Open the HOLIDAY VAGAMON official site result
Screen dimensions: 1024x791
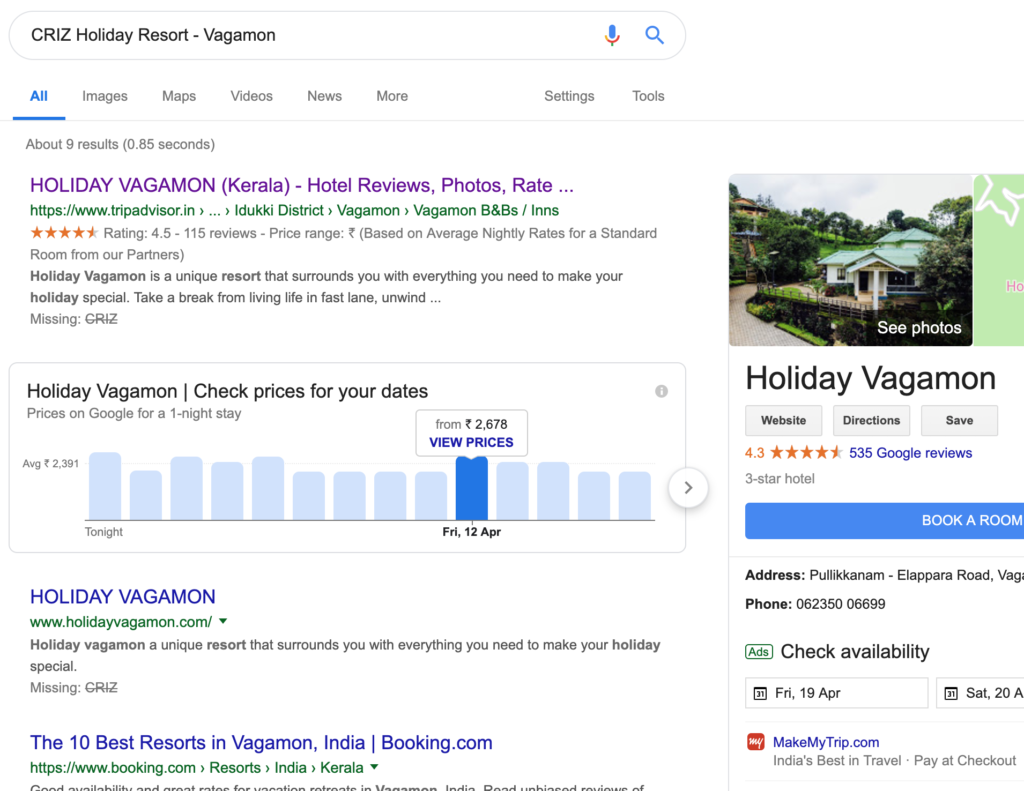pos(123,596)
